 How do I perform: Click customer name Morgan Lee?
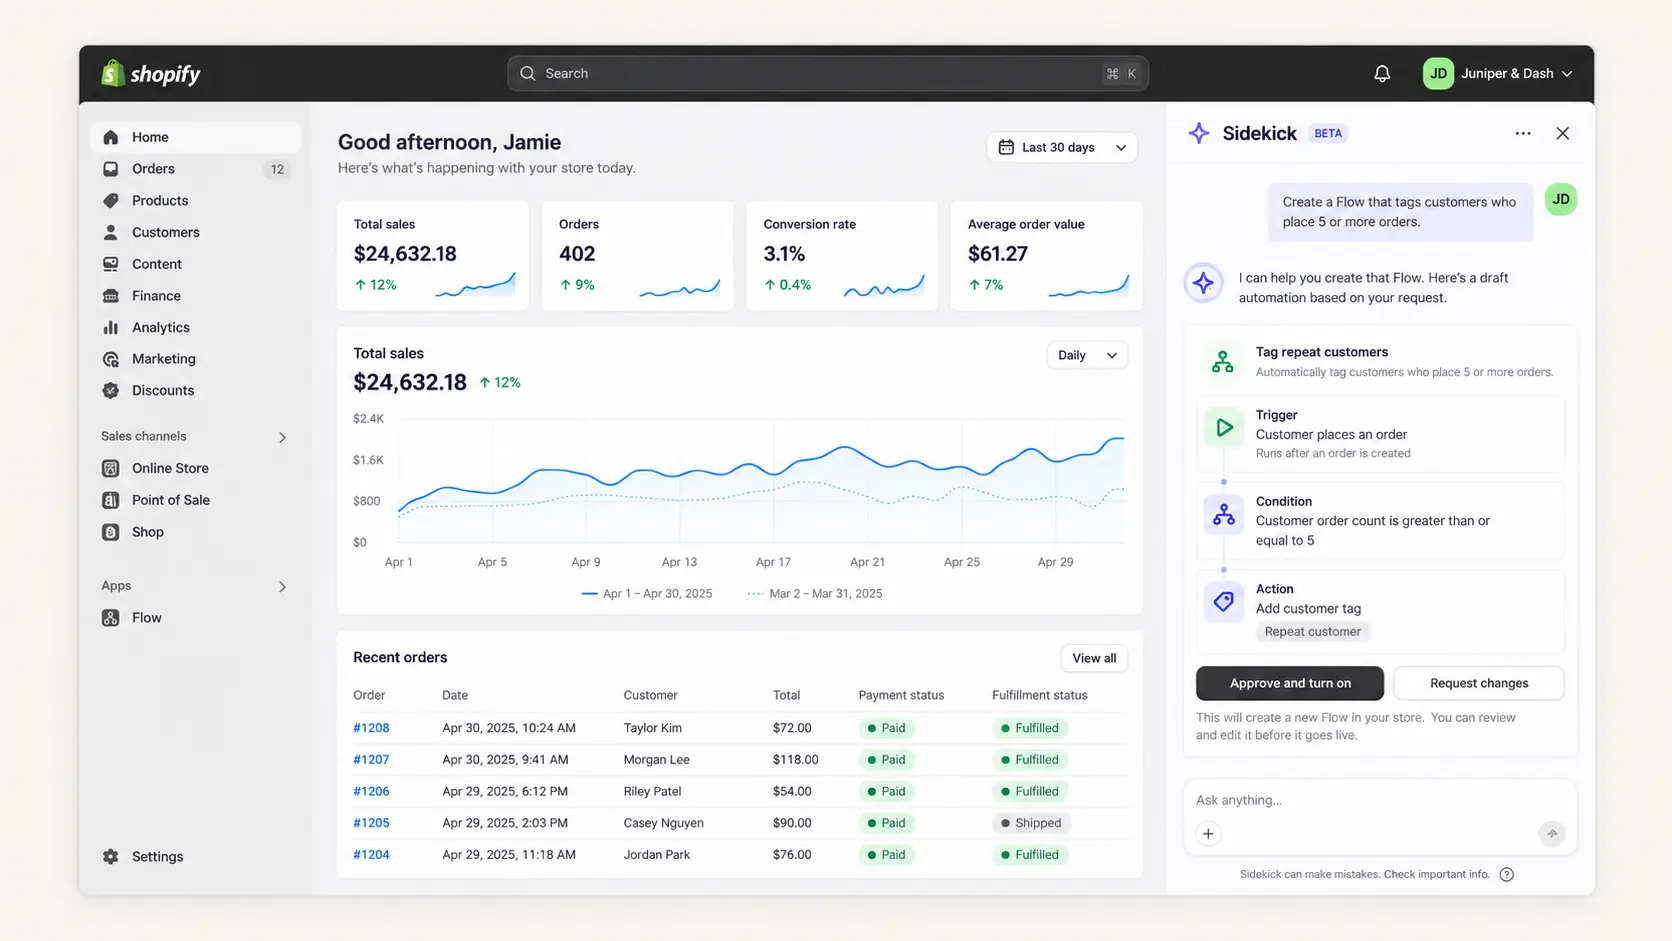click(657, 760)
